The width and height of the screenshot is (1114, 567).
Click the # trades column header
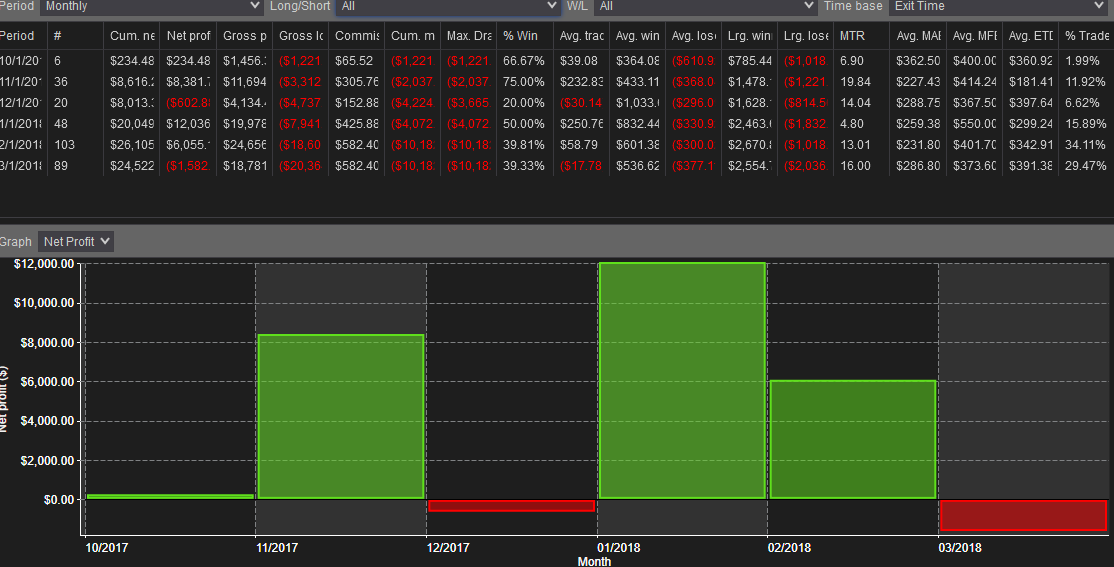(x=75, y=36)
